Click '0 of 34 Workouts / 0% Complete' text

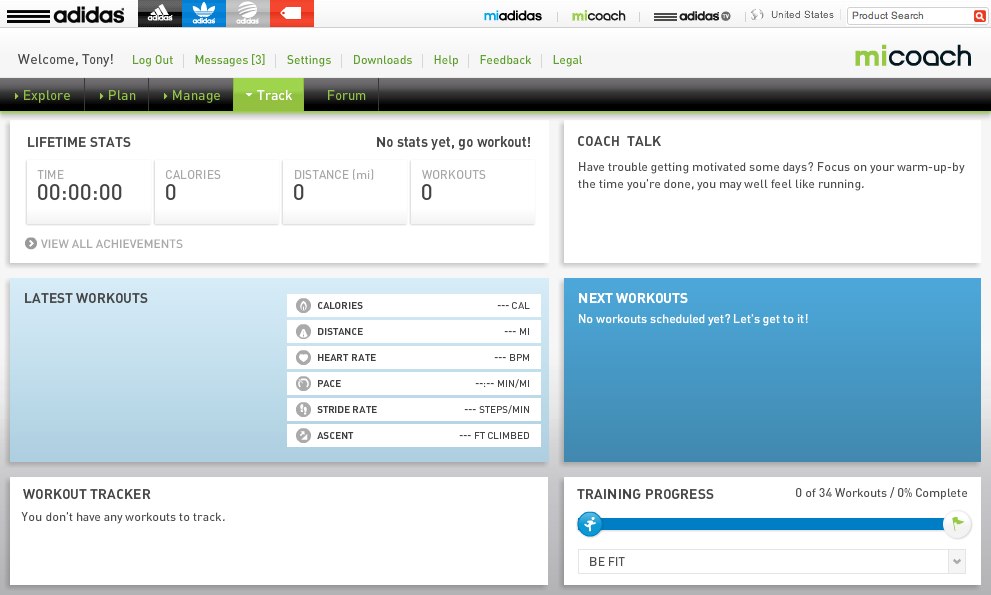881,493
